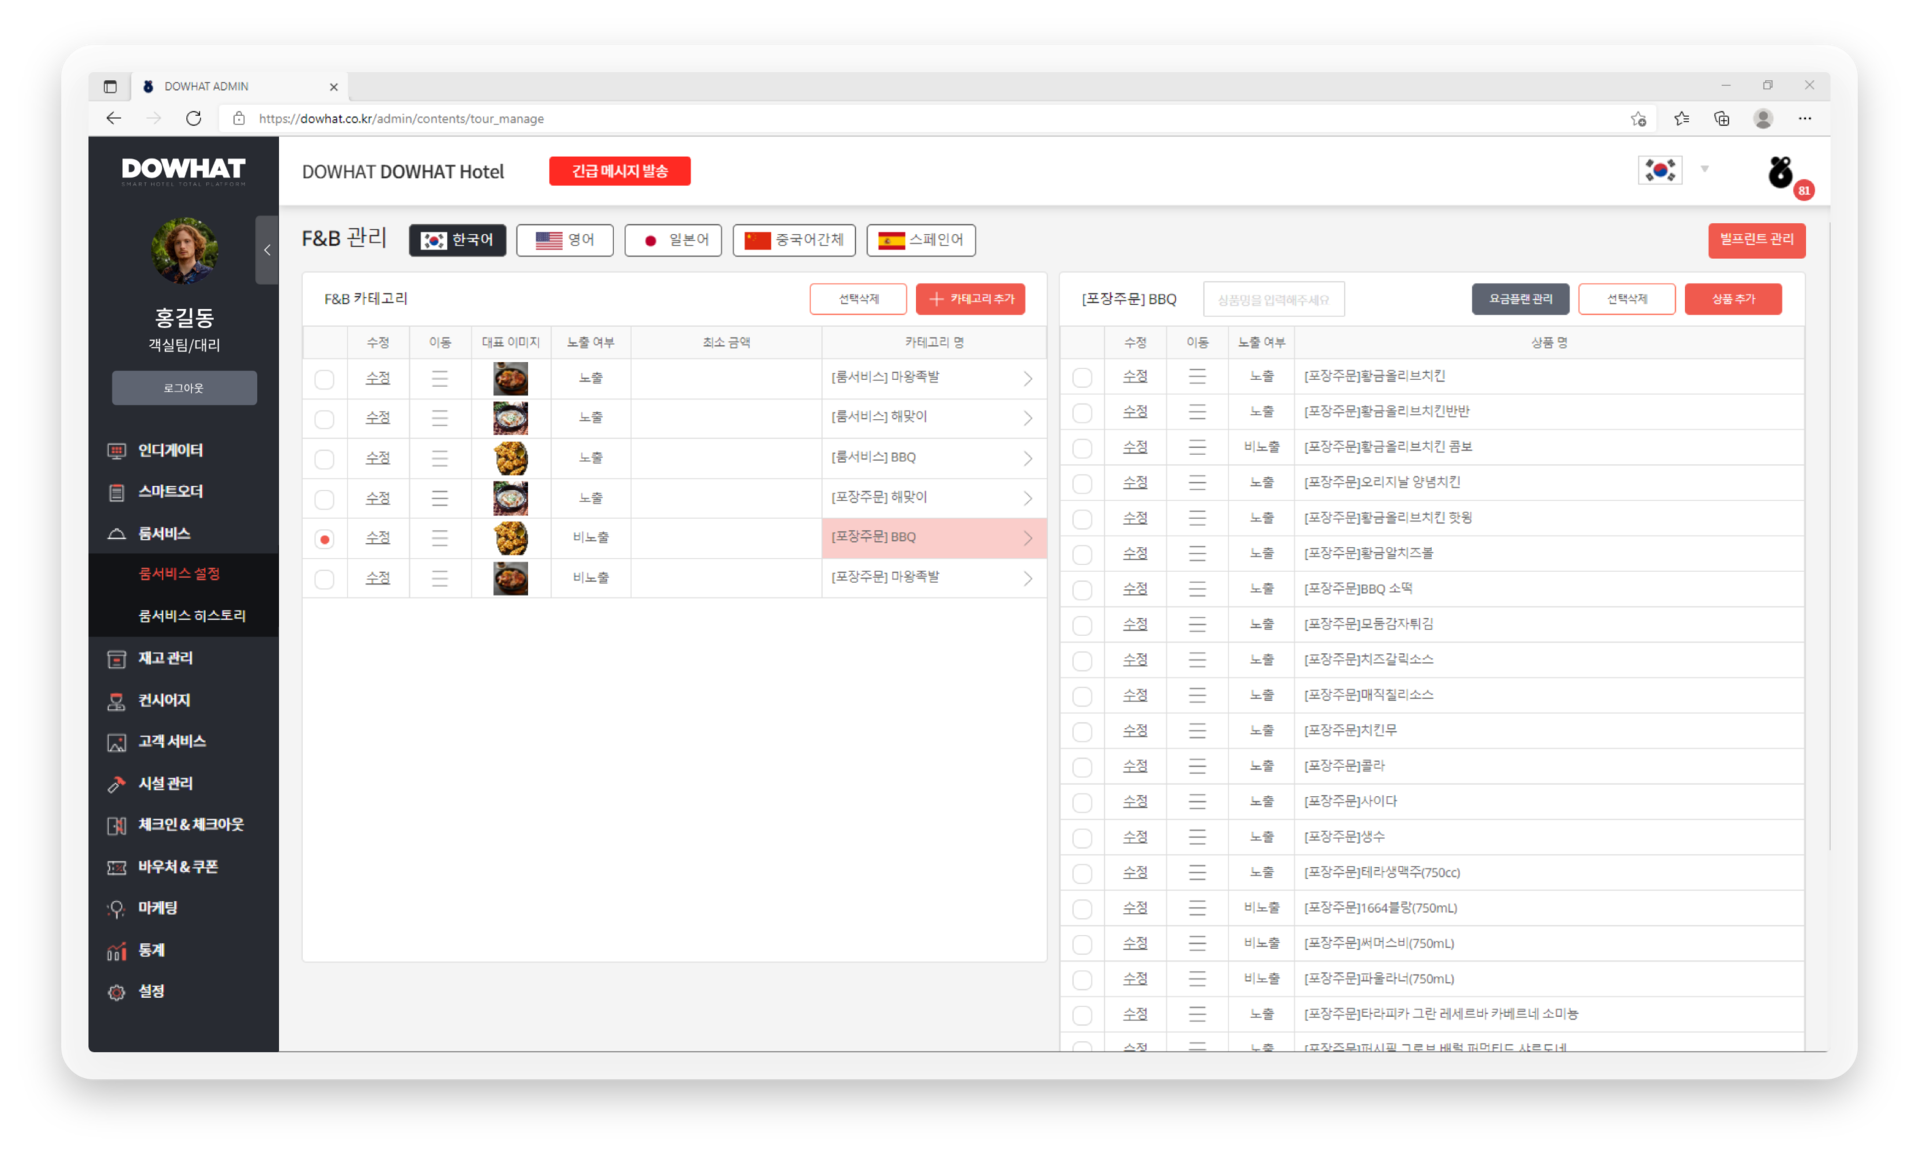Open 룸서비스 히스토리 submenu item
The image size is (1919, 1157).
[x=192, y=615]
